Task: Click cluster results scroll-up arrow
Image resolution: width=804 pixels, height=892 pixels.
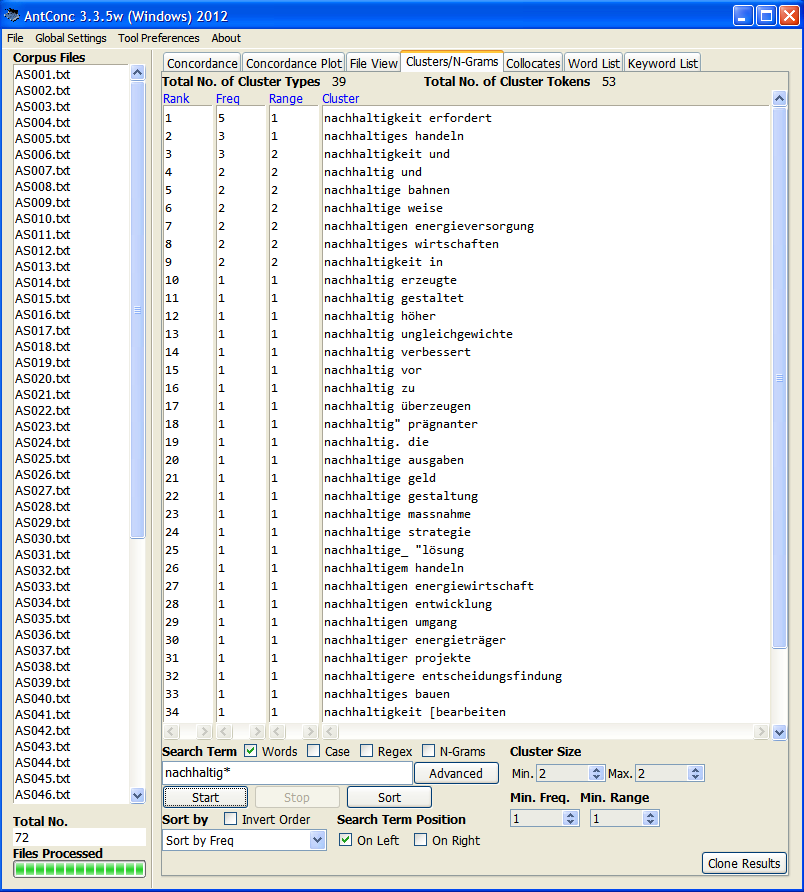Action: (779, 99)
